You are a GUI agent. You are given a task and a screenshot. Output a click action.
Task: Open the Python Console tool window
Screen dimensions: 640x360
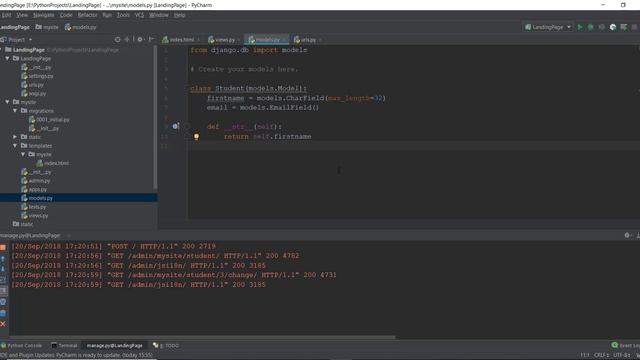coord(22,346)
